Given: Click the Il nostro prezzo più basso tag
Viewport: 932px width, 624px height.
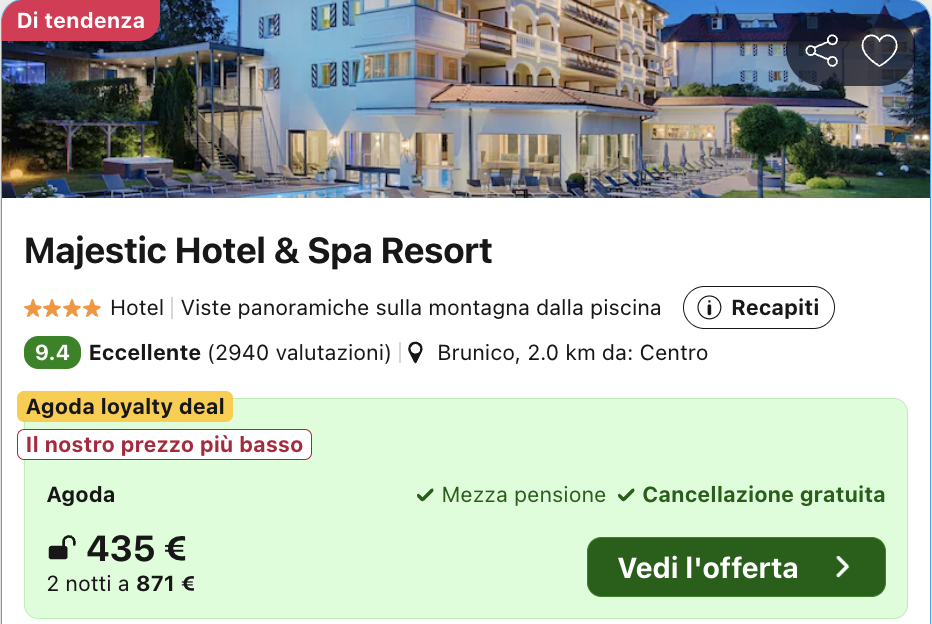Looking at the screenshot, I should tap(165, 445).
